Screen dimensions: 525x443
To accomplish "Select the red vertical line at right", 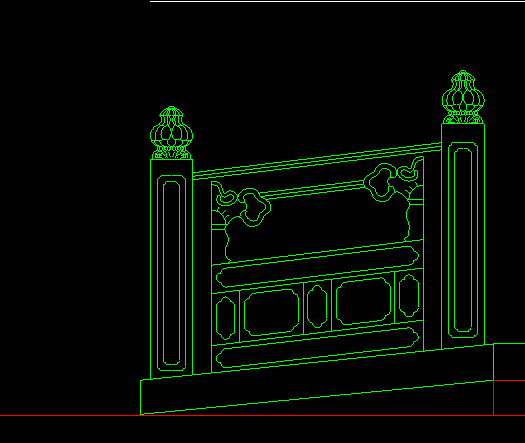I will [494, 398].
